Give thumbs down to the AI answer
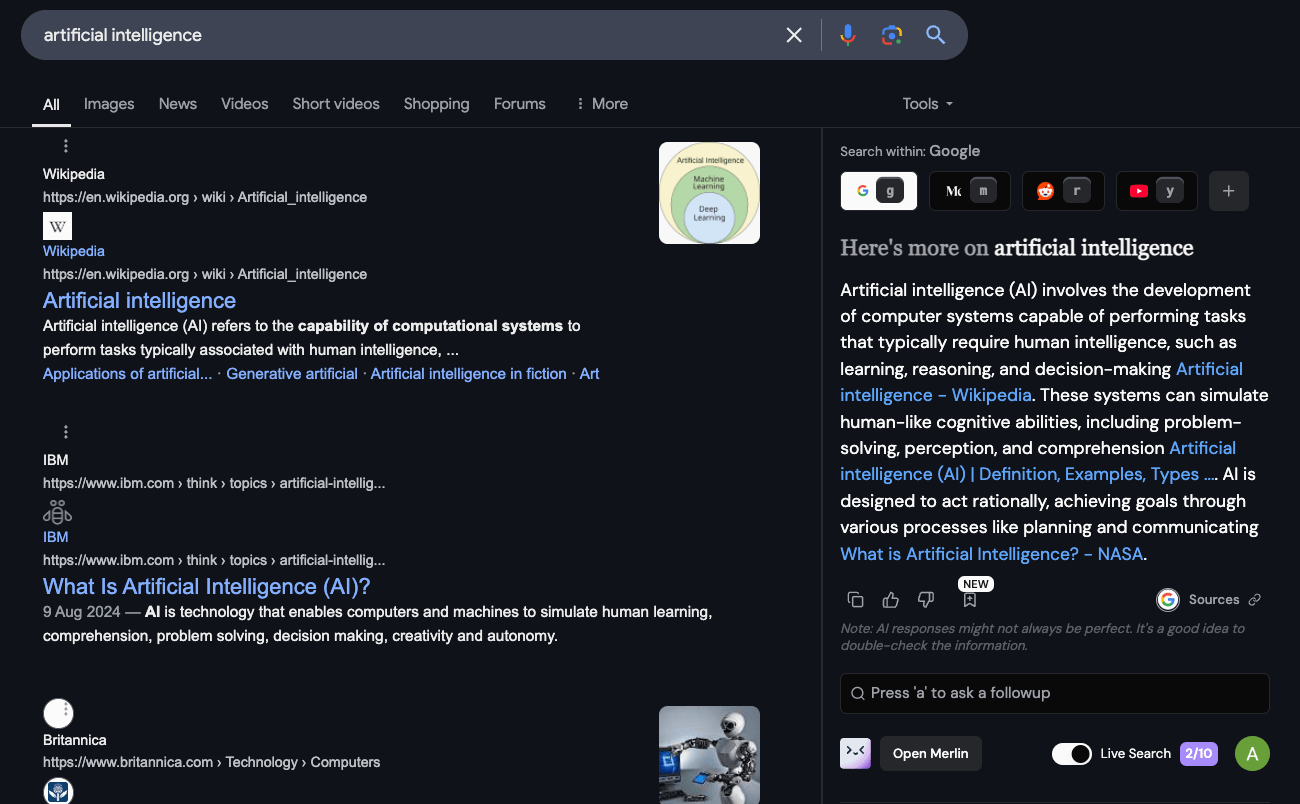The width and height of the screenshot is (1300, 804). [926, 600]
